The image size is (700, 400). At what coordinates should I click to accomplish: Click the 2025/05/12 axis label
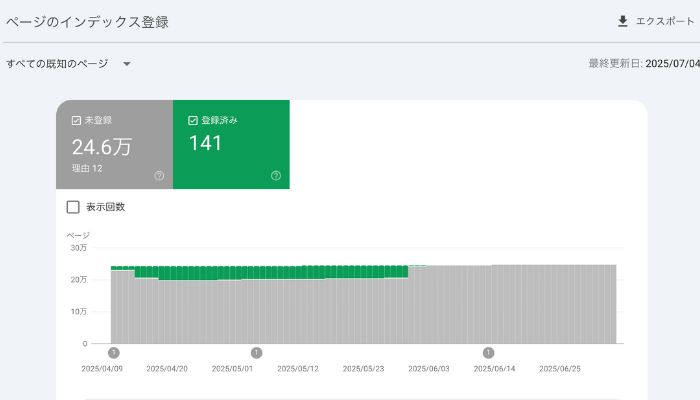pyautogui.click(x=298, y=369)
